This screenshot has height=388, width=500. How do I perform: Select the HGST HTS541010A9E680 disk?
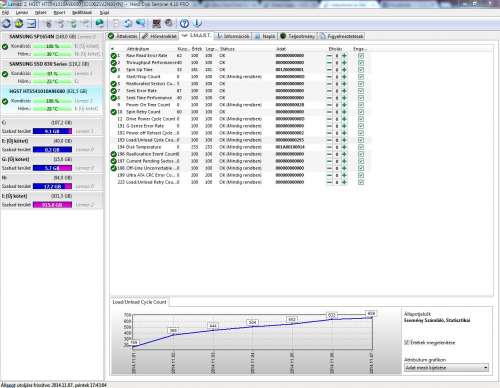pos(52,100)
